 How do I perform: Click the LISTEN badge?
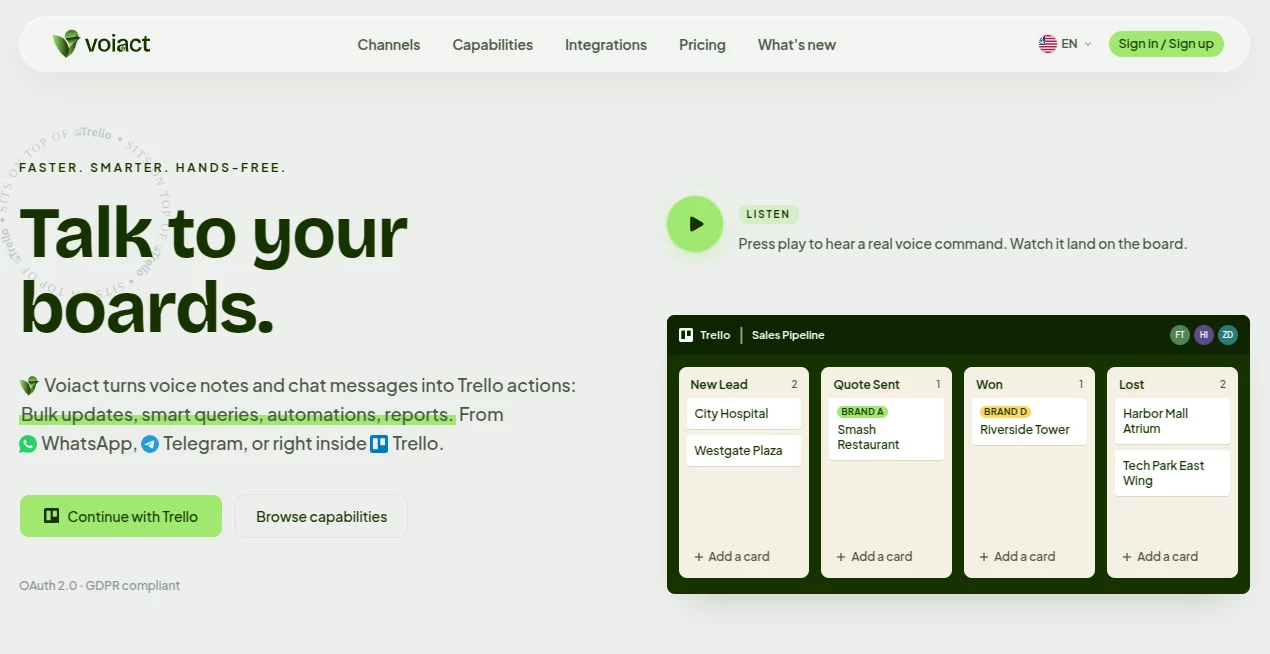coord(768,214)
